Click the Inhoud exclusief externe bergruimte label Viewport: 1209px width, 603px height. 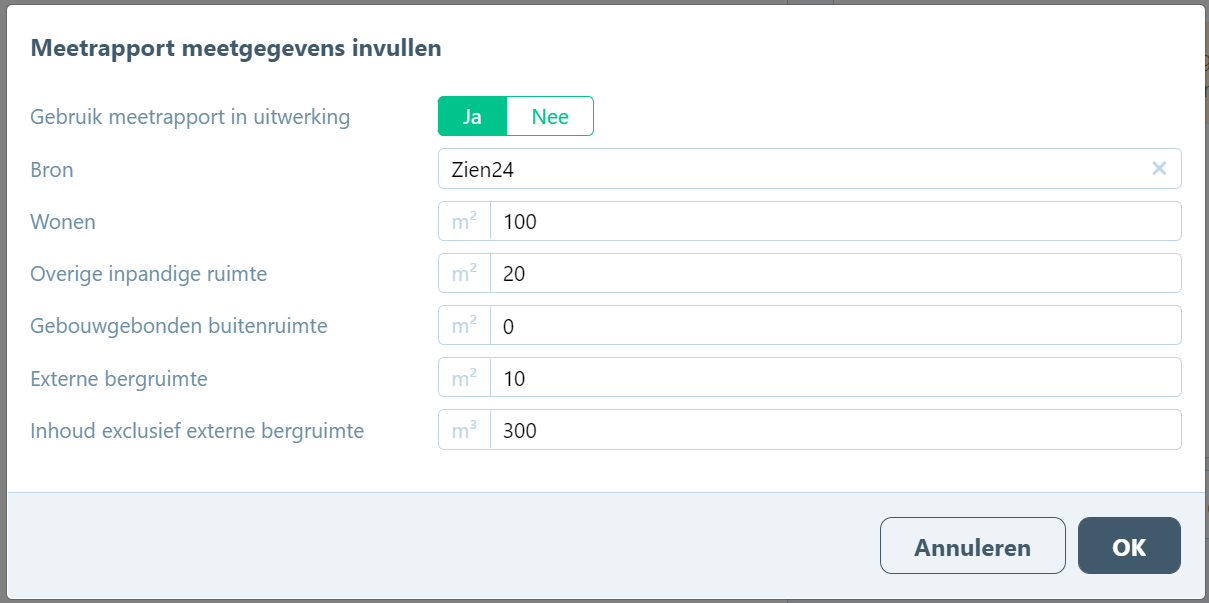pos(197,431)
